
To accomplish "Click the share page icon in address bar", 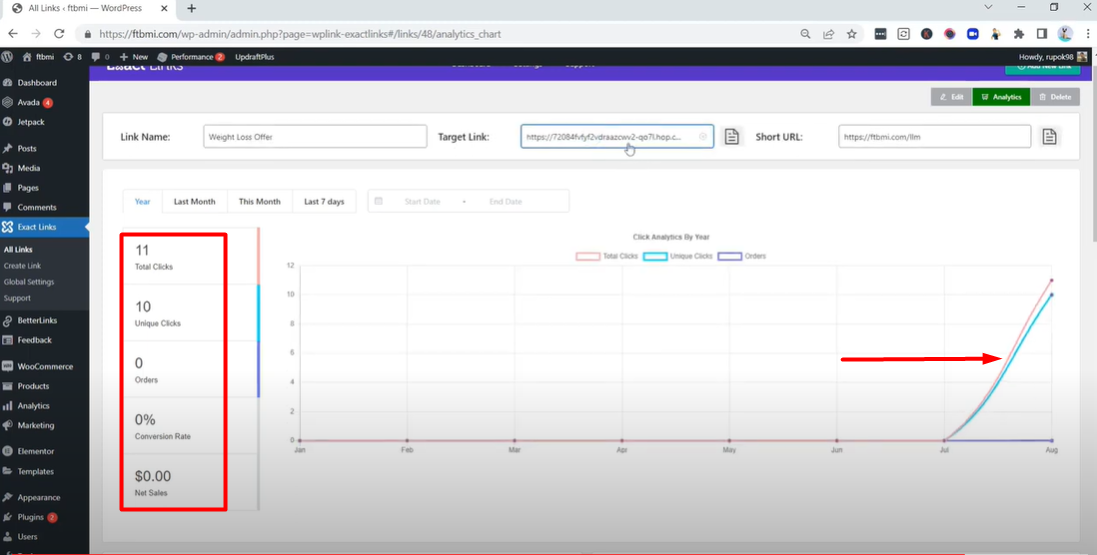I will coord(828,34).
